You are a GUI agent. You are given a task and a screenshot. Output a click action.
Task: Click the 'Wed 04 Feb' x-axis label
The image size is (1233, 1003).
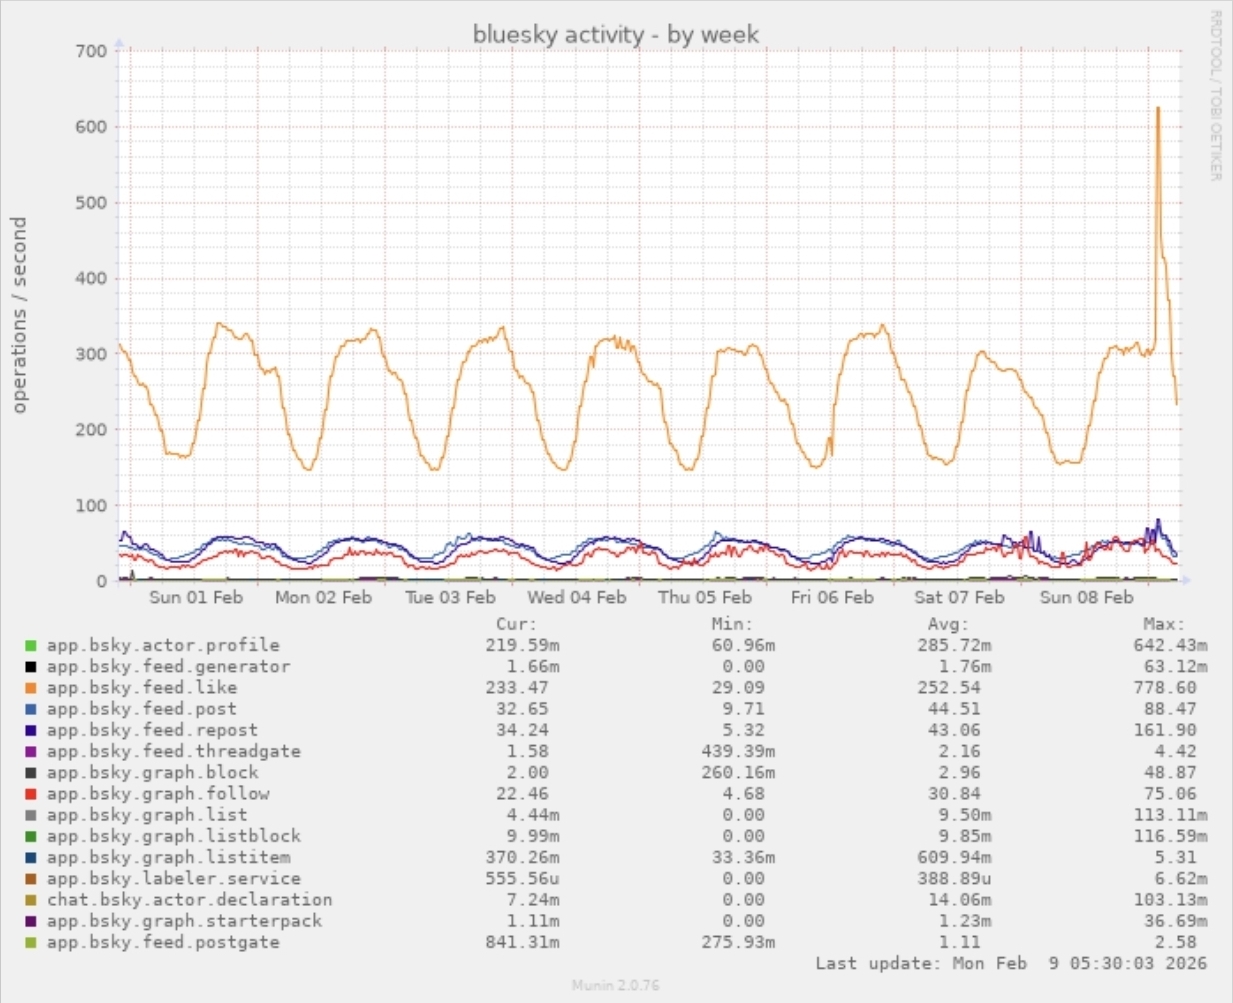pyautogui.click(x=577, y=598)
